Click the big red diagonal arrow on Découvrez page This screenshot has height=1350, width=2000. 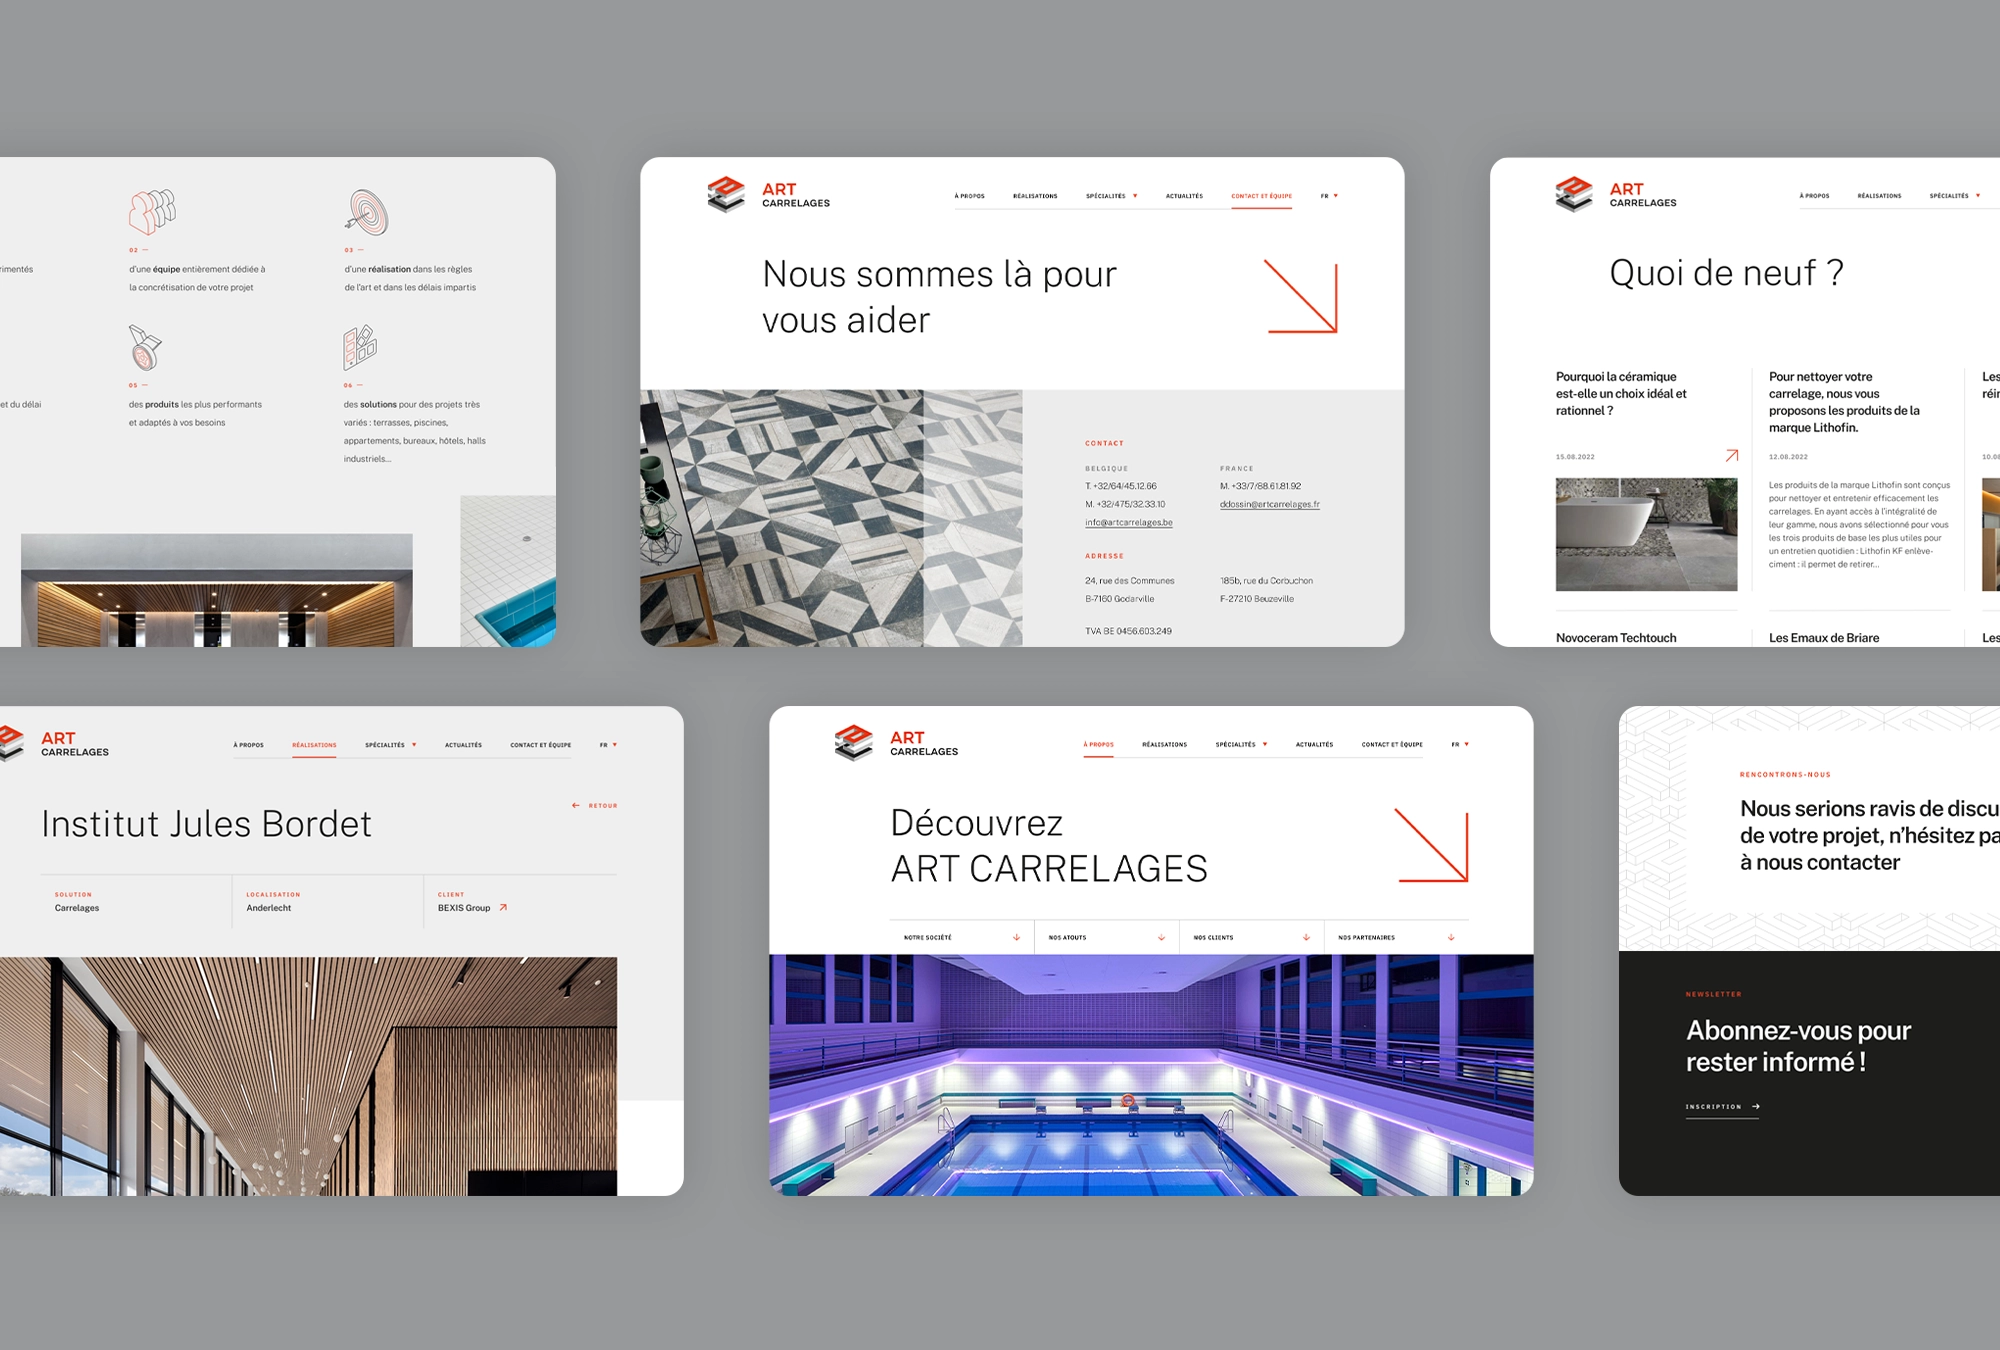click(x=1431, y=845)
